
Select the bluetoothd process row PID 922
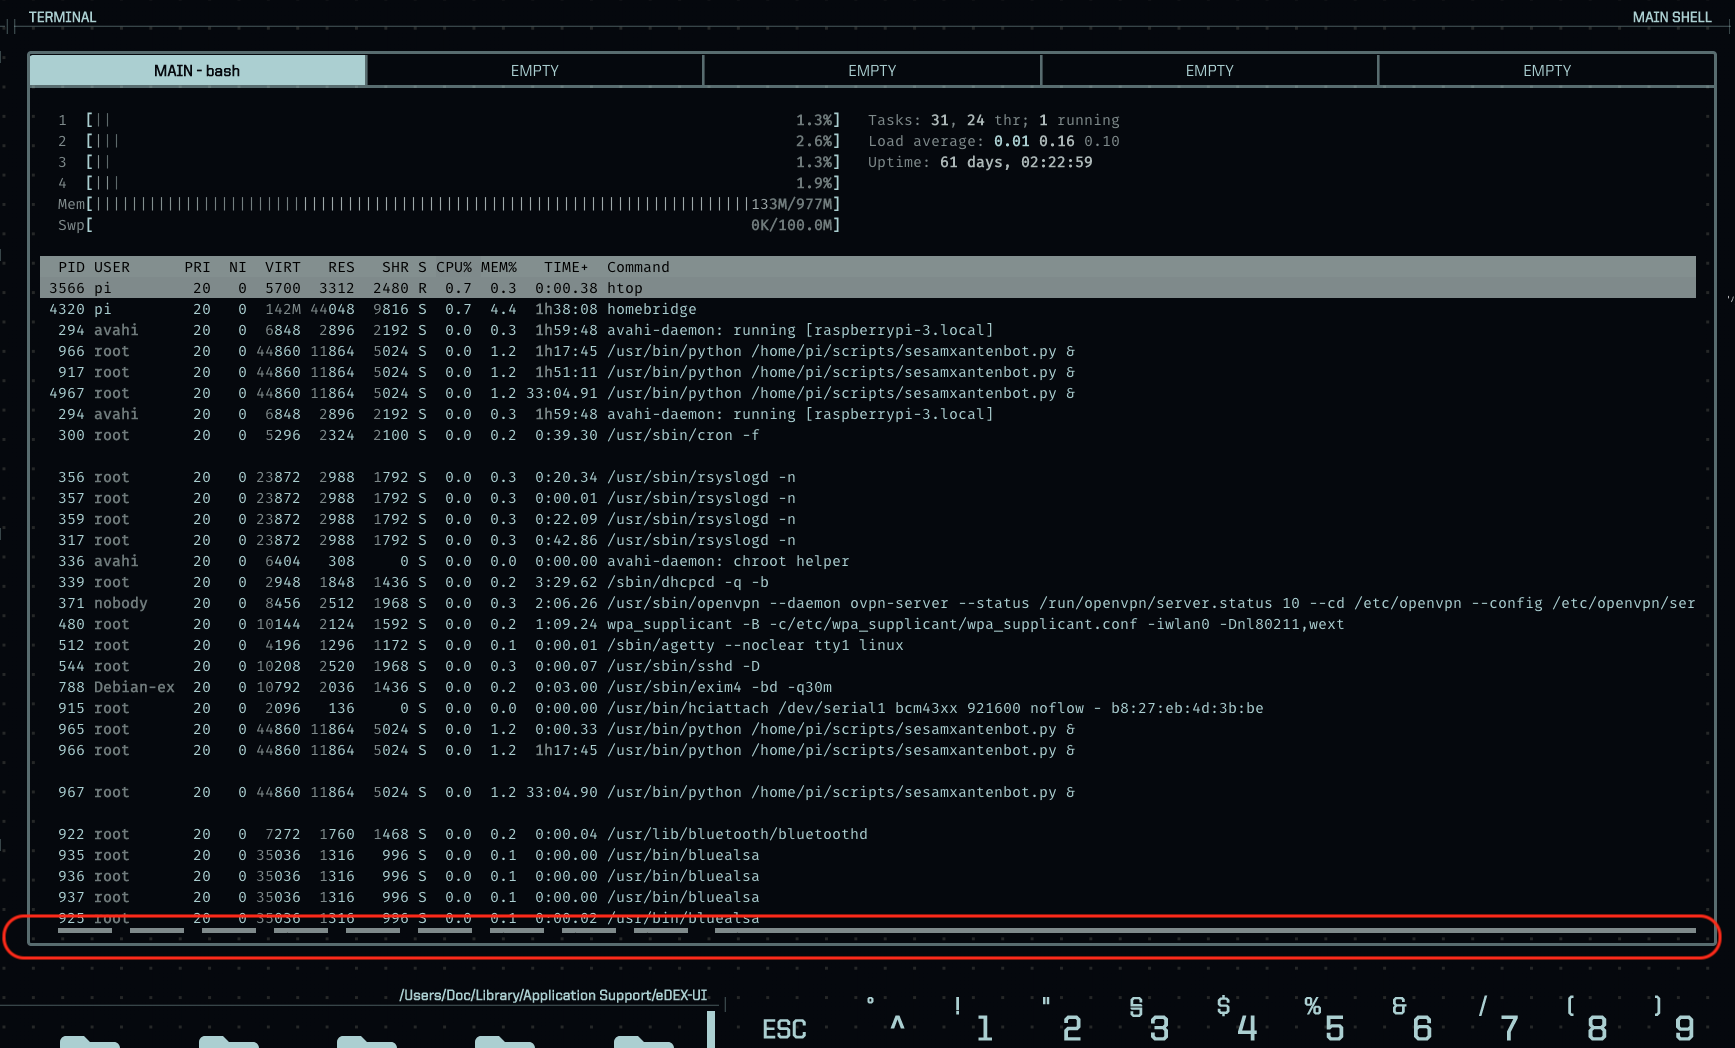point(868,834)
